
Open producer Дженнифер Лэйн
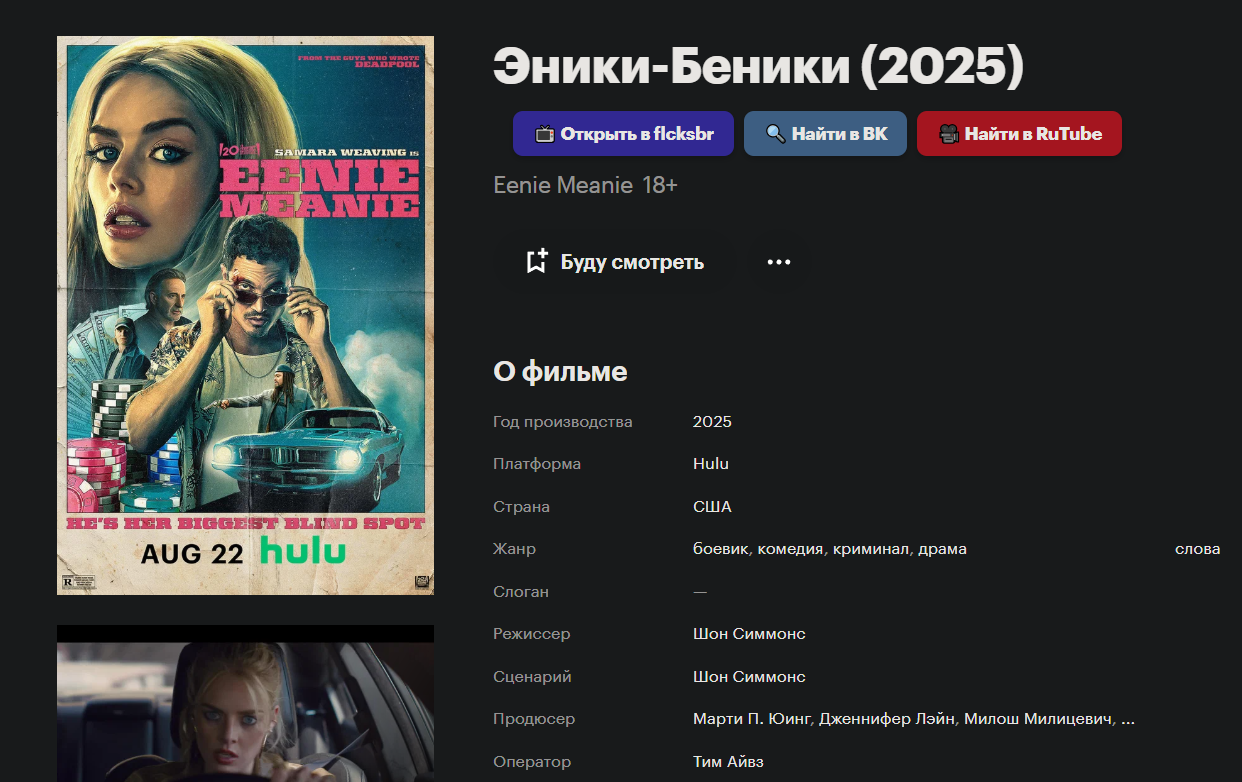click(887, 719)
